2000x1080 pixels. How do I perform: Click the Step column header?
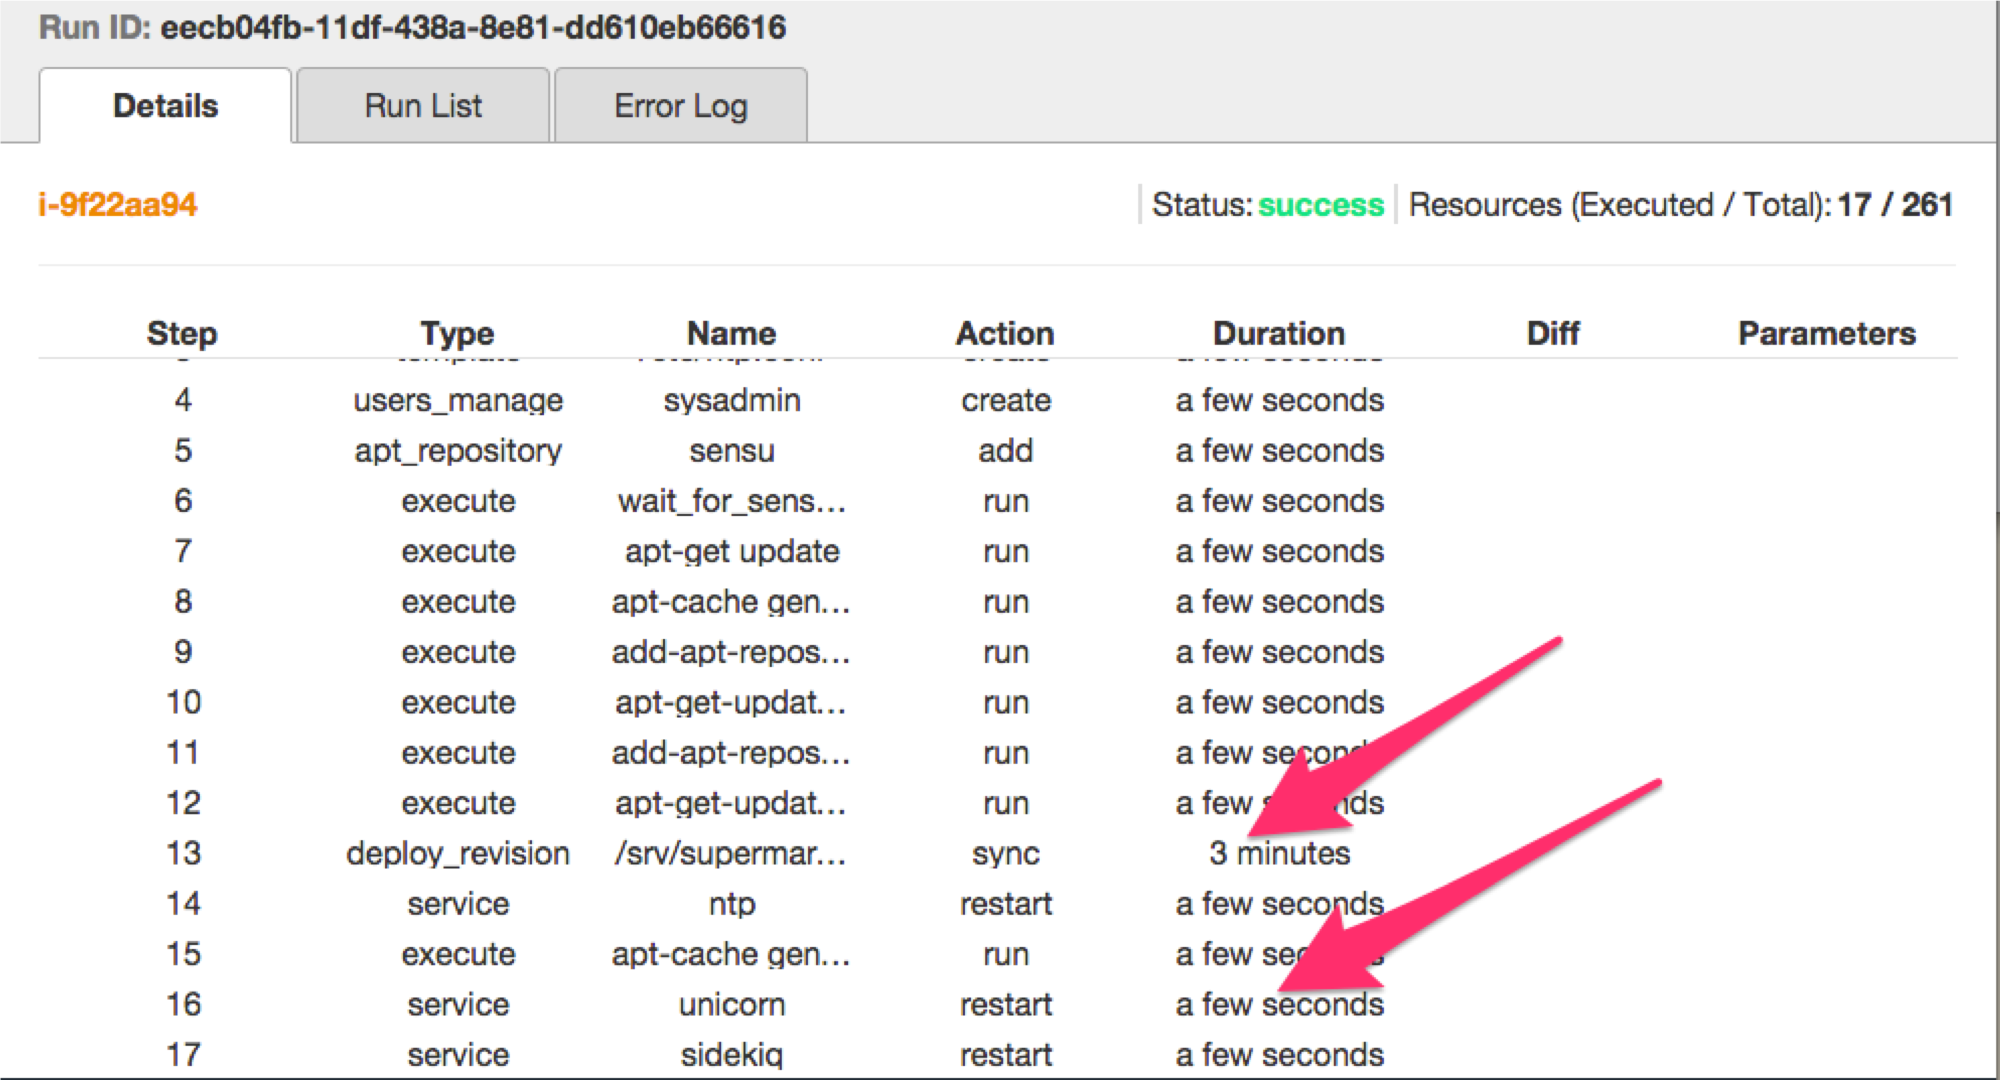click(182, 333)
